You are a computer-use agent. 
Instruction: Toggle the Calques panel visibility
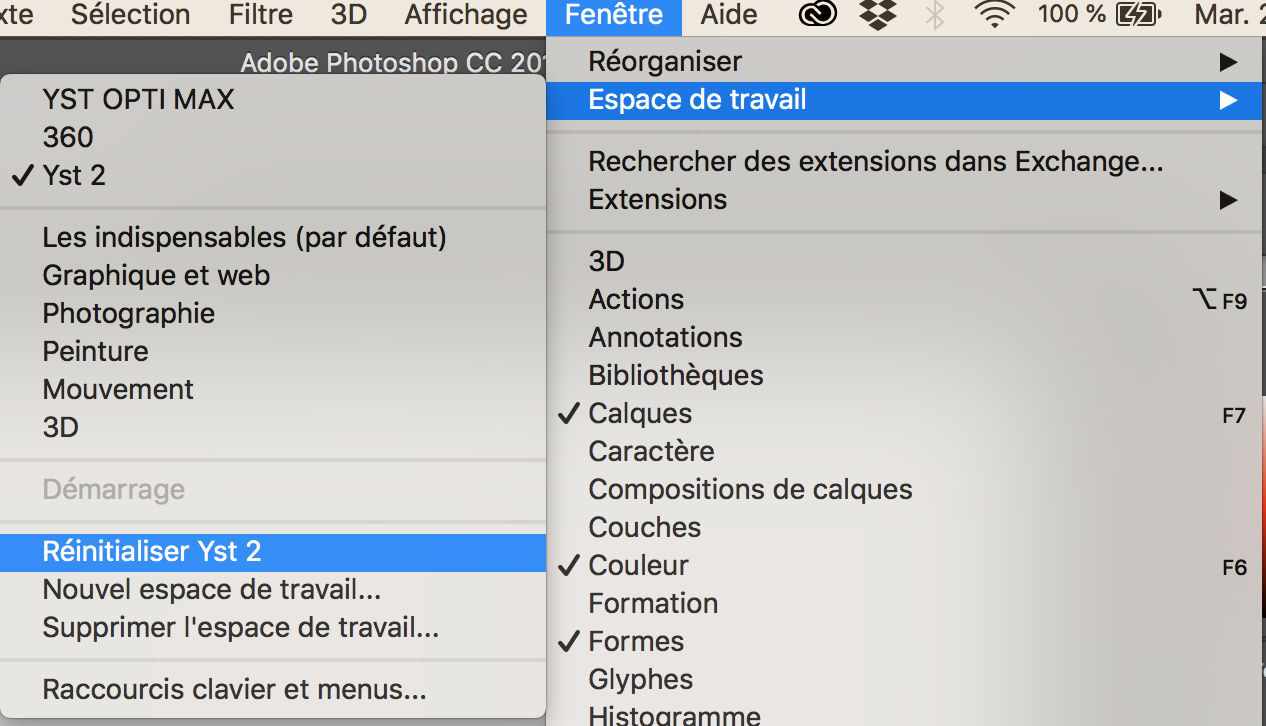coord(640,413)
